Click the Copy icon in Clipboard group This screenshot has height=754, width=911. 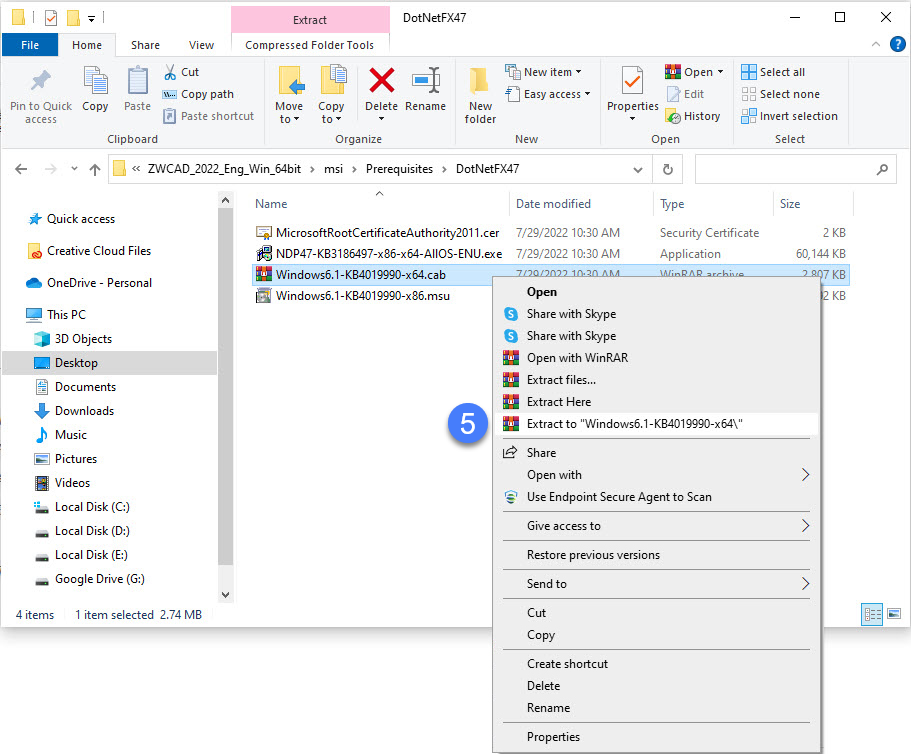coord(95,80)
